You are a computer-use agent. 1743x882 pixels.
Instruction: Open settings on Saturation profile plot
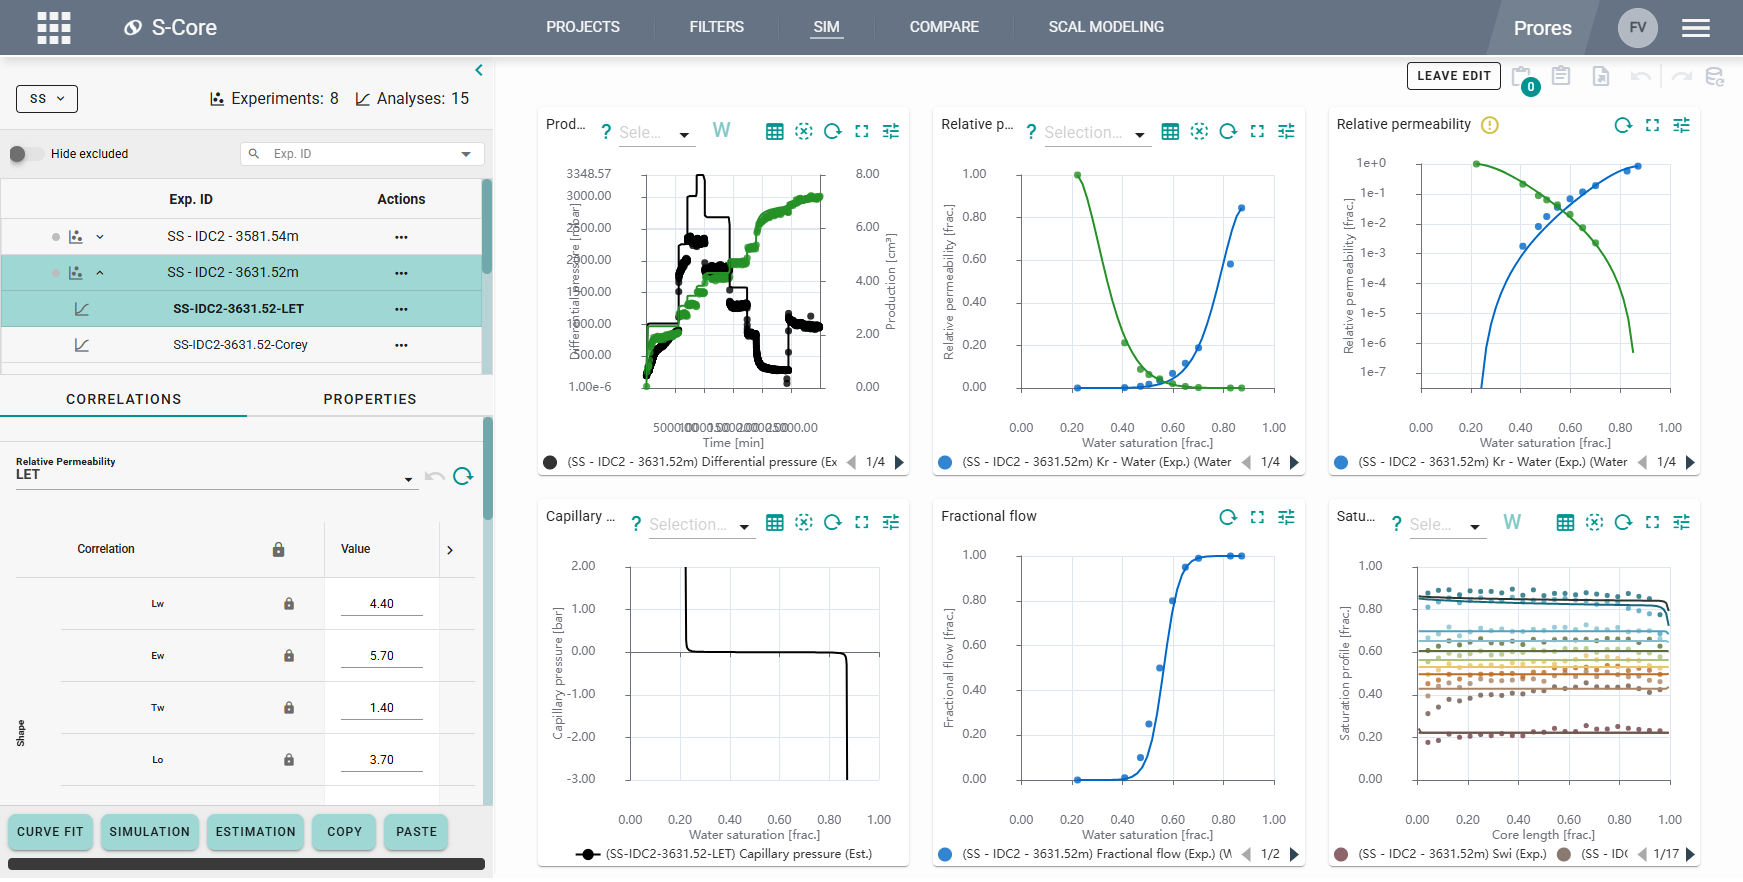click(x=1681, y=522)
